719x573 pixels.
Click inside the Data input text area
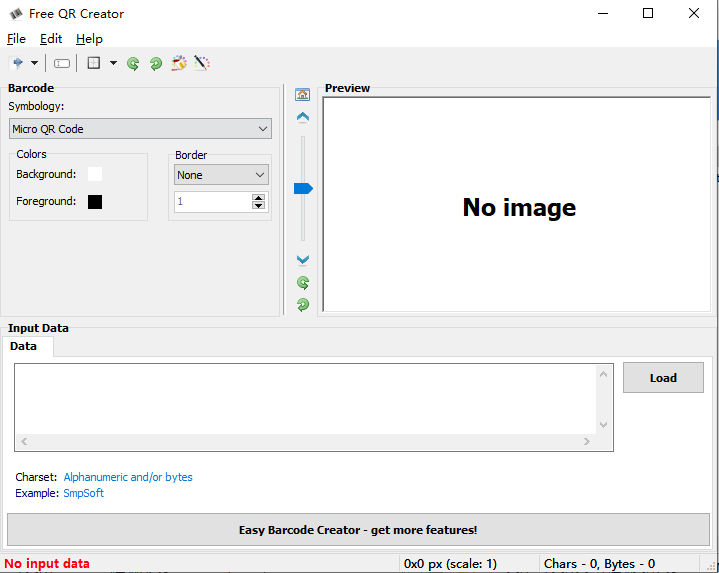pyautogui.click(x=305, y=398)
